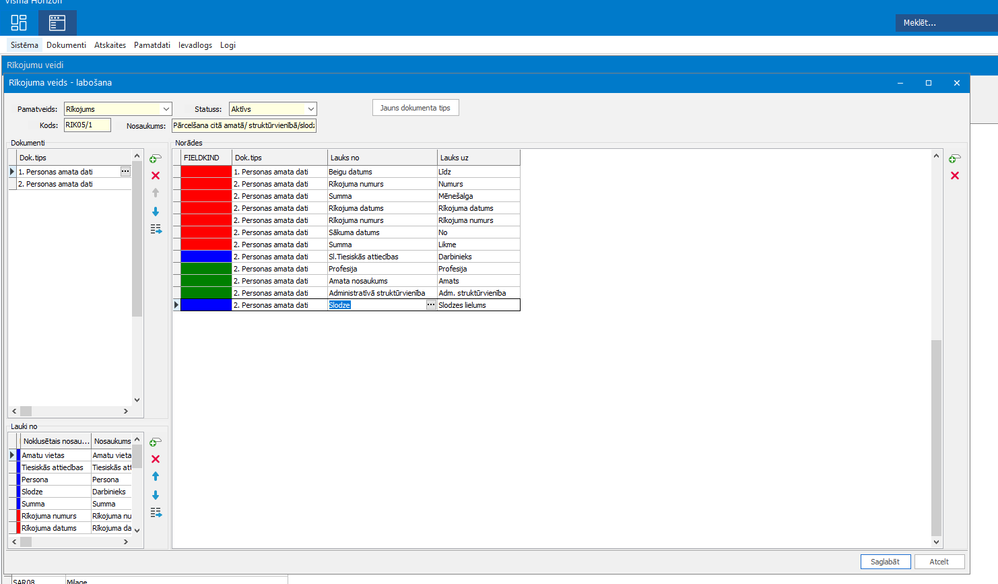
Task: Click Amata nosaukums cell
Action: point(382,281)
